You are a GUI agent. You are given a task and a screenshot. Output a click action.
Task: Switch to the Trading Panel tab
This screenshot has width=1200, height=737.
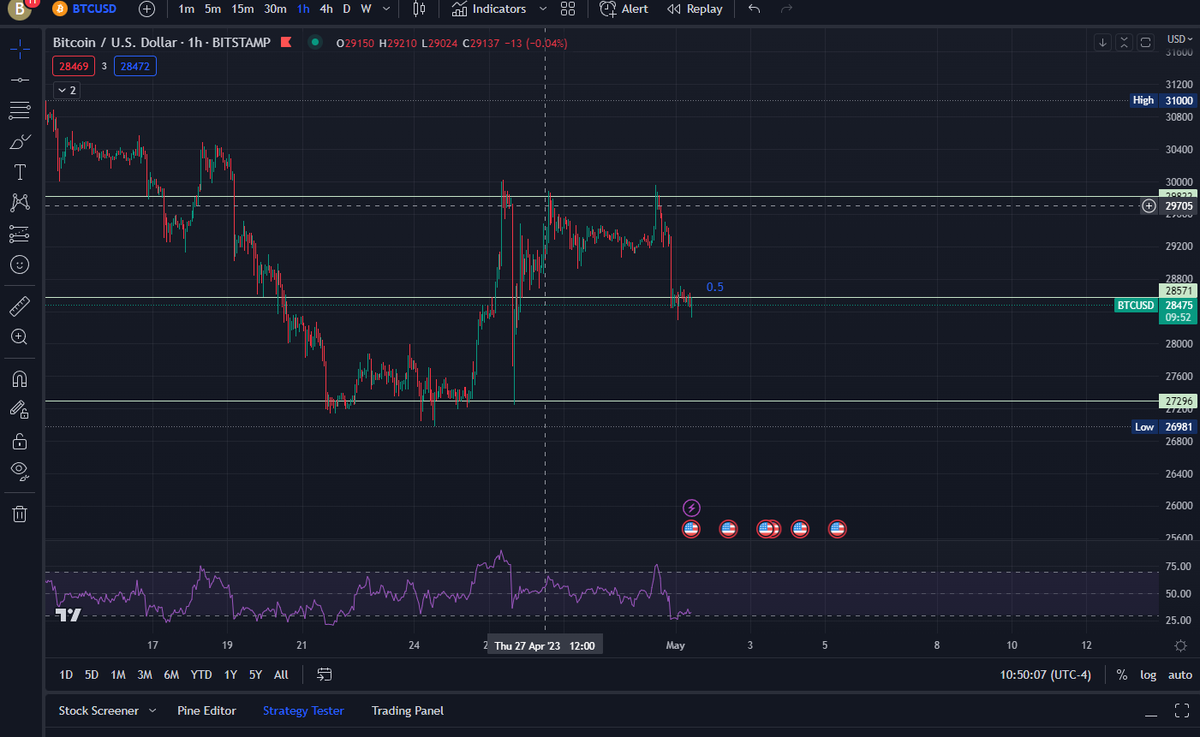407,711
